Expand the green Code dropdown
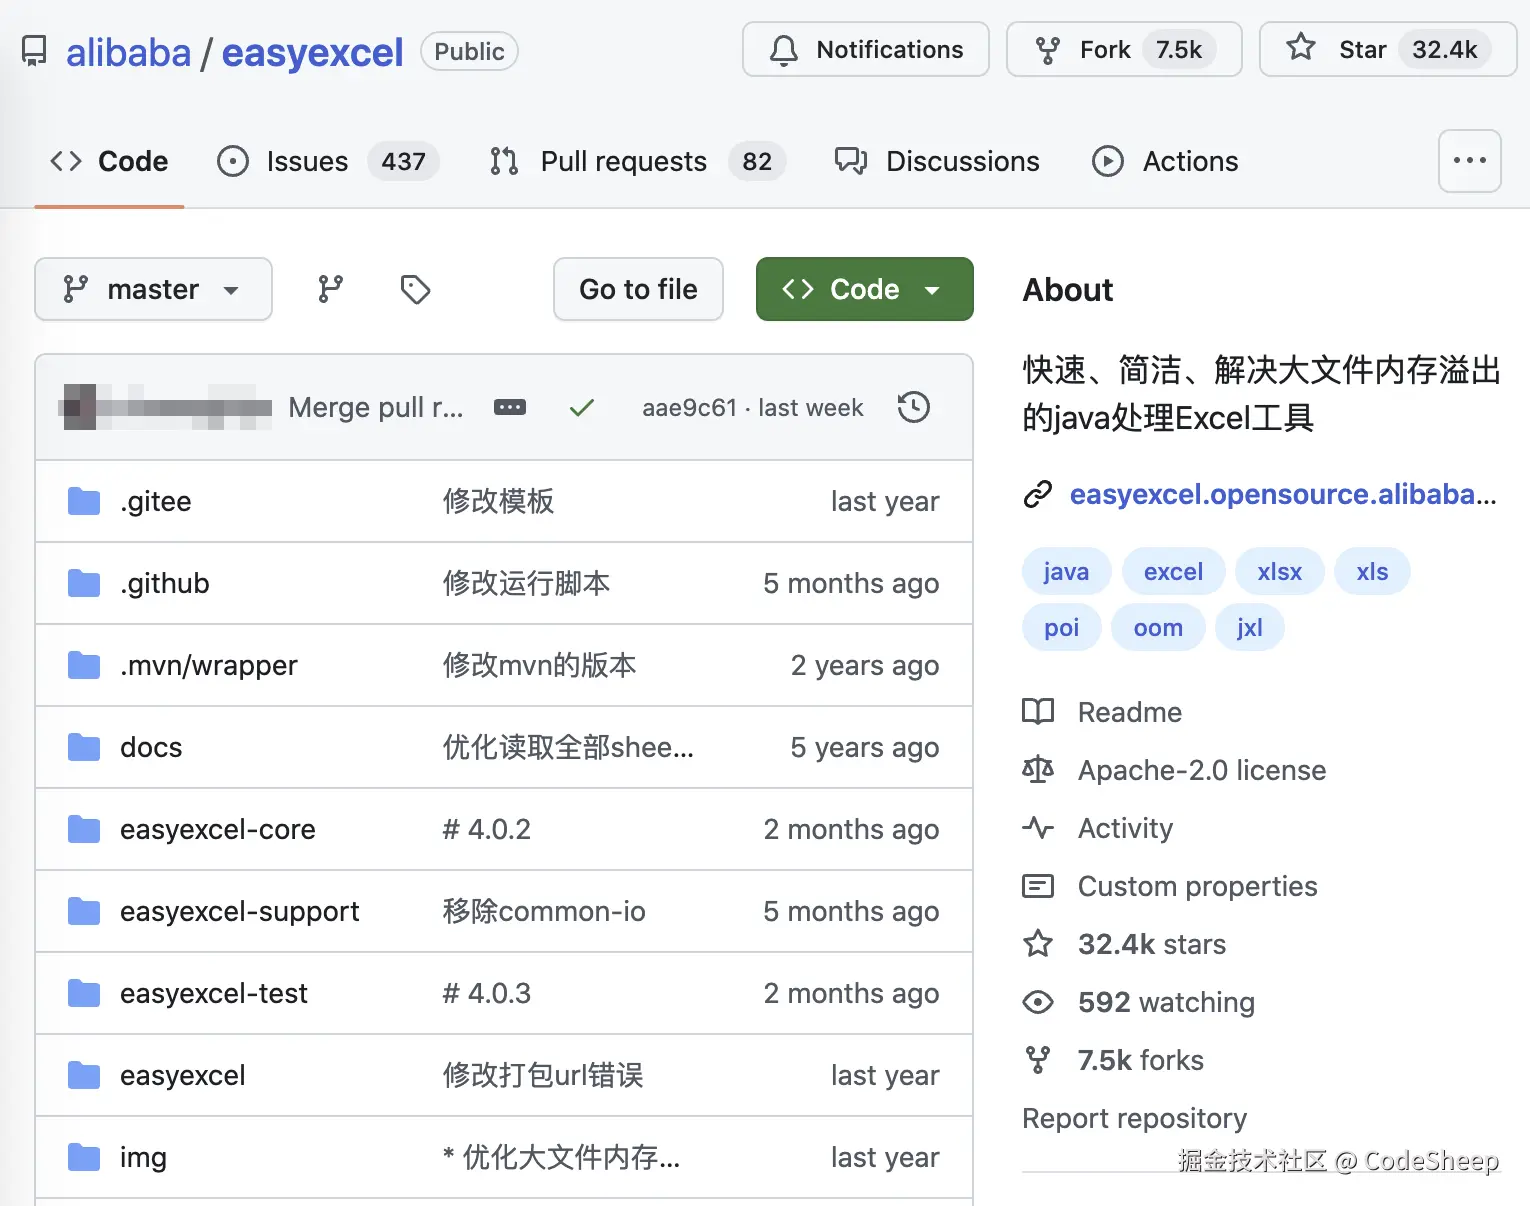Screen dimensions: 1530x1206 pos(864,289)
